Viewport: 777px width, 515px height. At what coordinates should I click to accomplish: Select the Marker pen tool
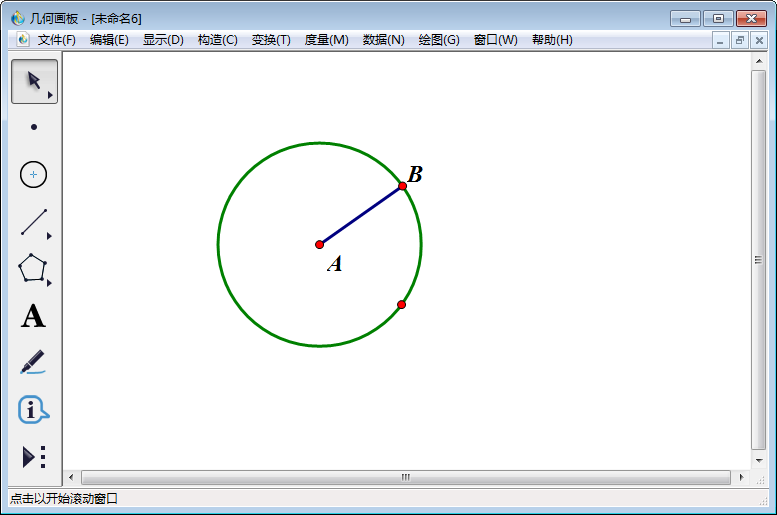[x=34, y=362]
